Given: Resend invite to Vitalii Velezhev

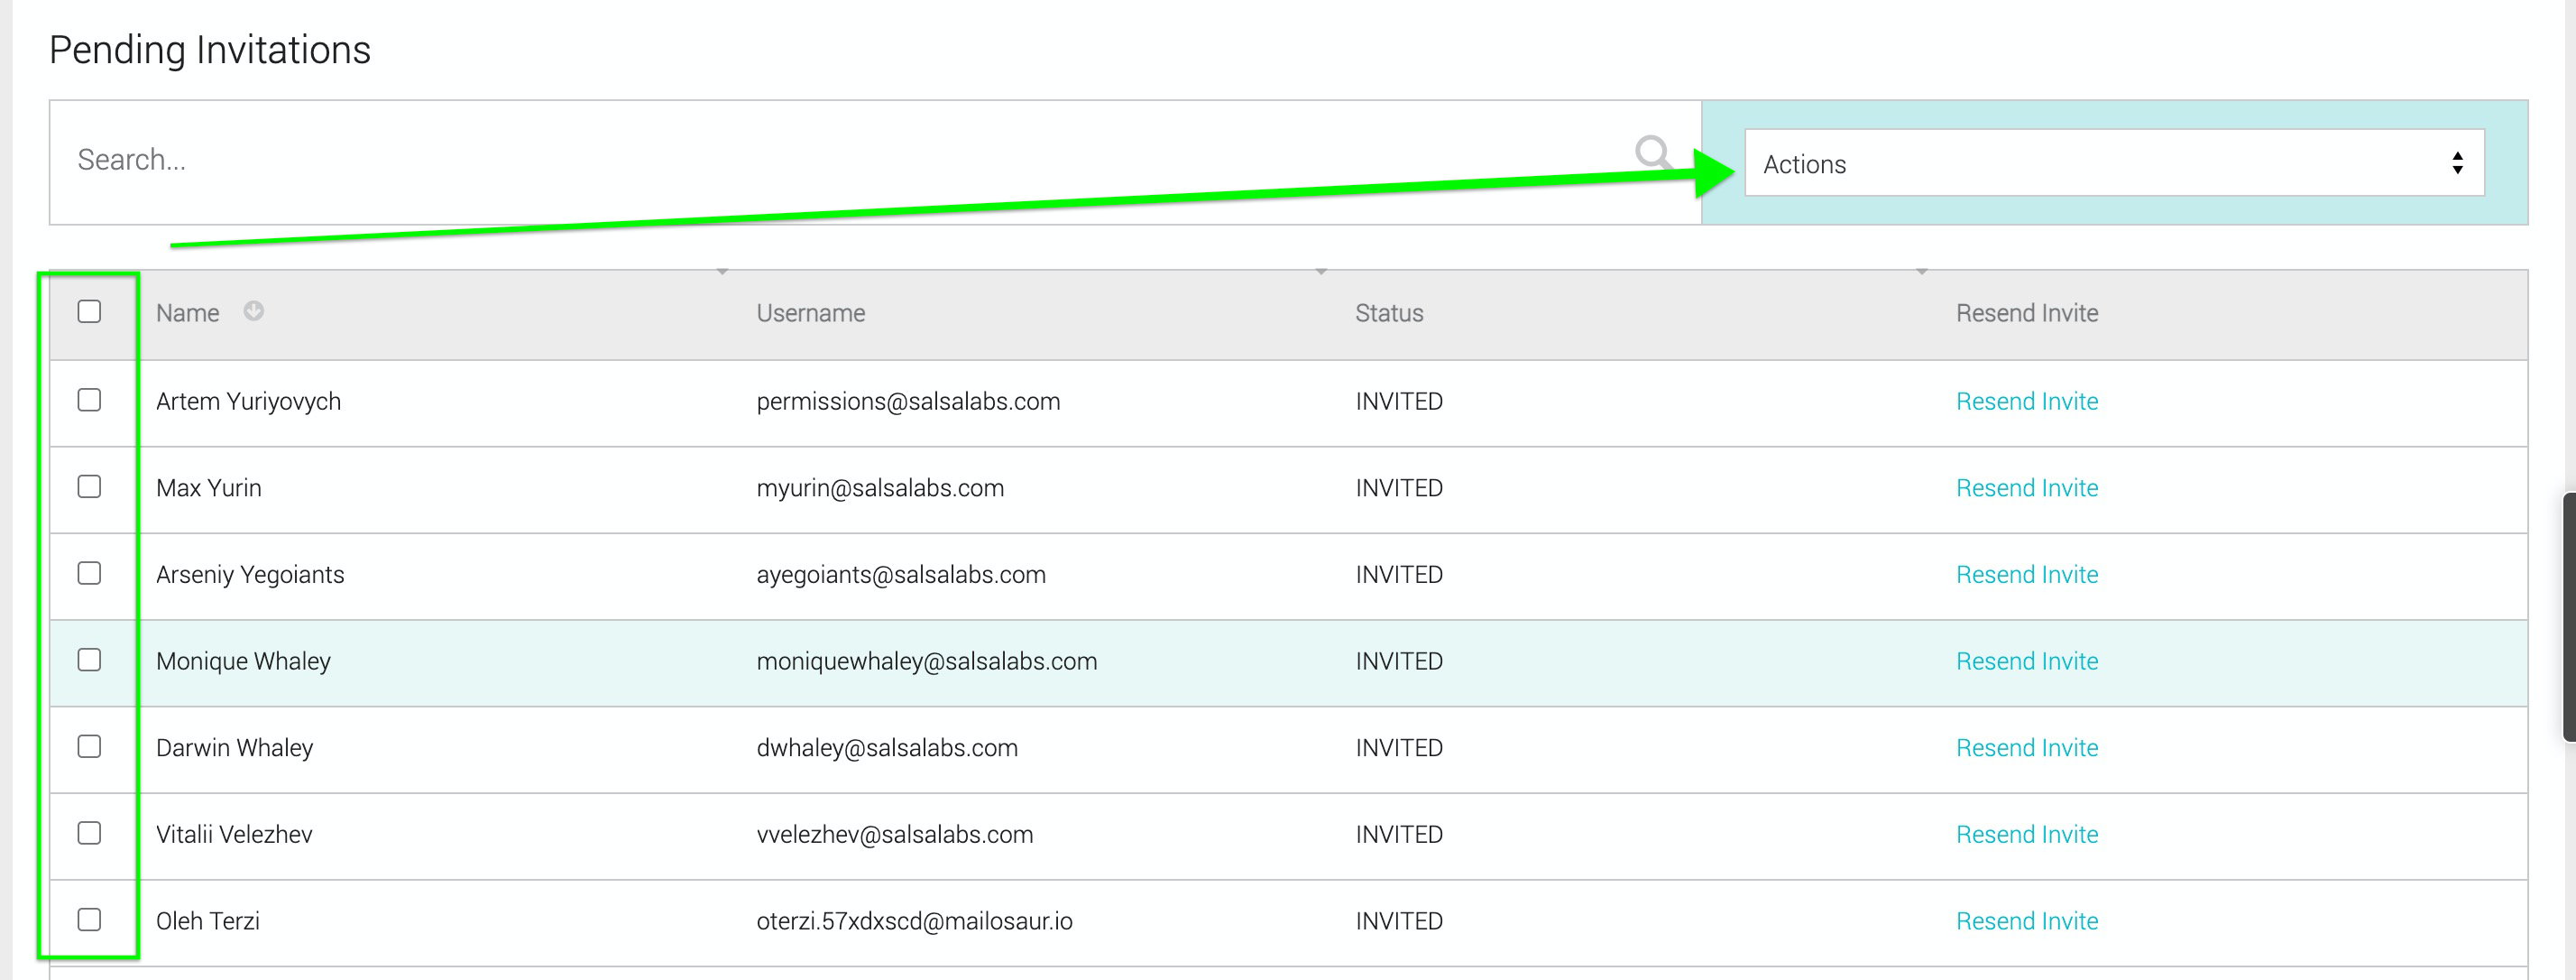Looking at the screenshot, I should [x=2027, y=835].
